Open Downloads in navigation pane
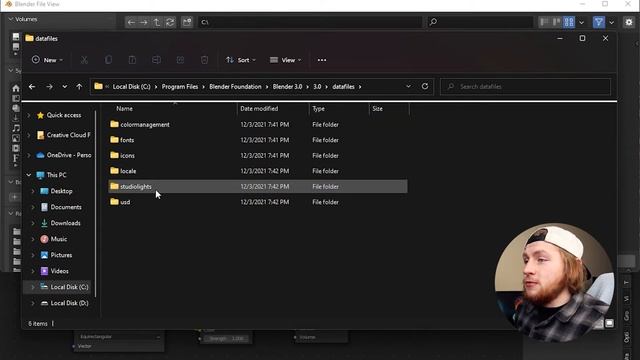Screen dimensions: 640x360 65,223
